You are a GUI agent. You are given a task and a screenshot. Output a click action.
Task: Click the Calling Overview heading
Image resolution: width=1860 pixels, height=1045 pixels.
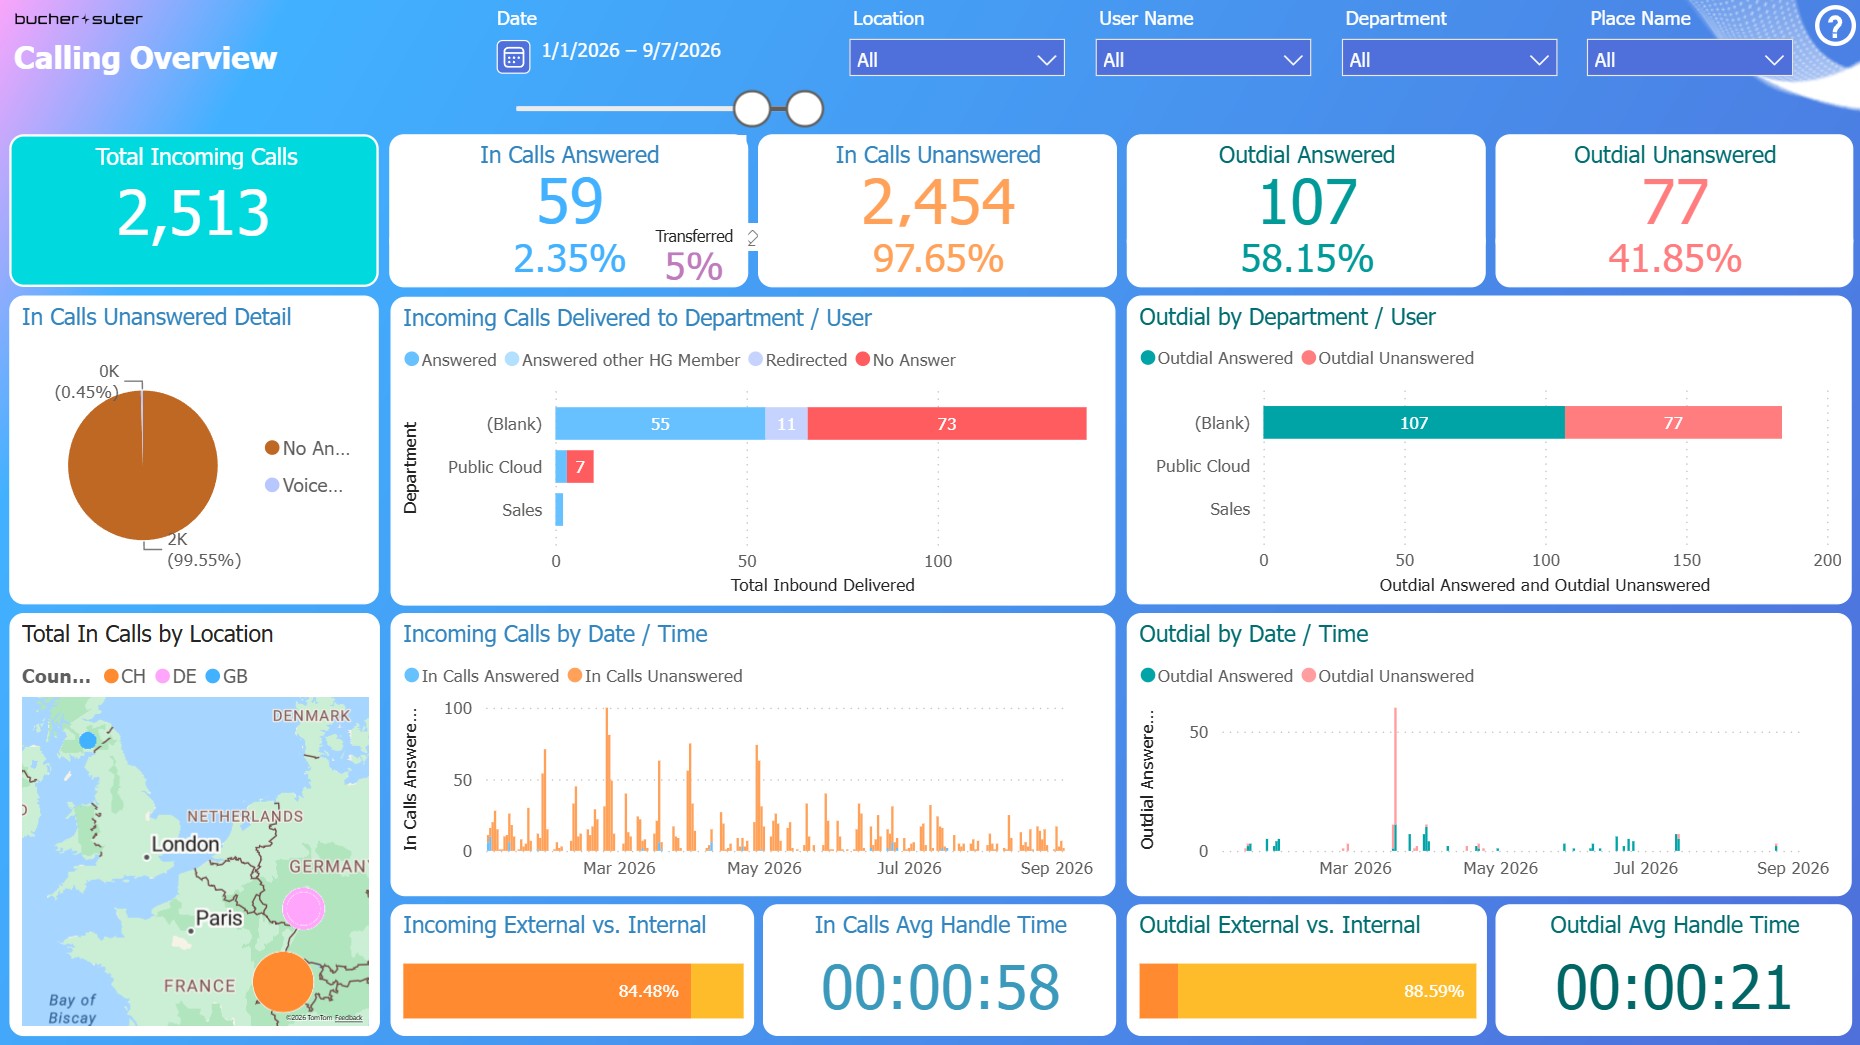[x=146, y=58]
